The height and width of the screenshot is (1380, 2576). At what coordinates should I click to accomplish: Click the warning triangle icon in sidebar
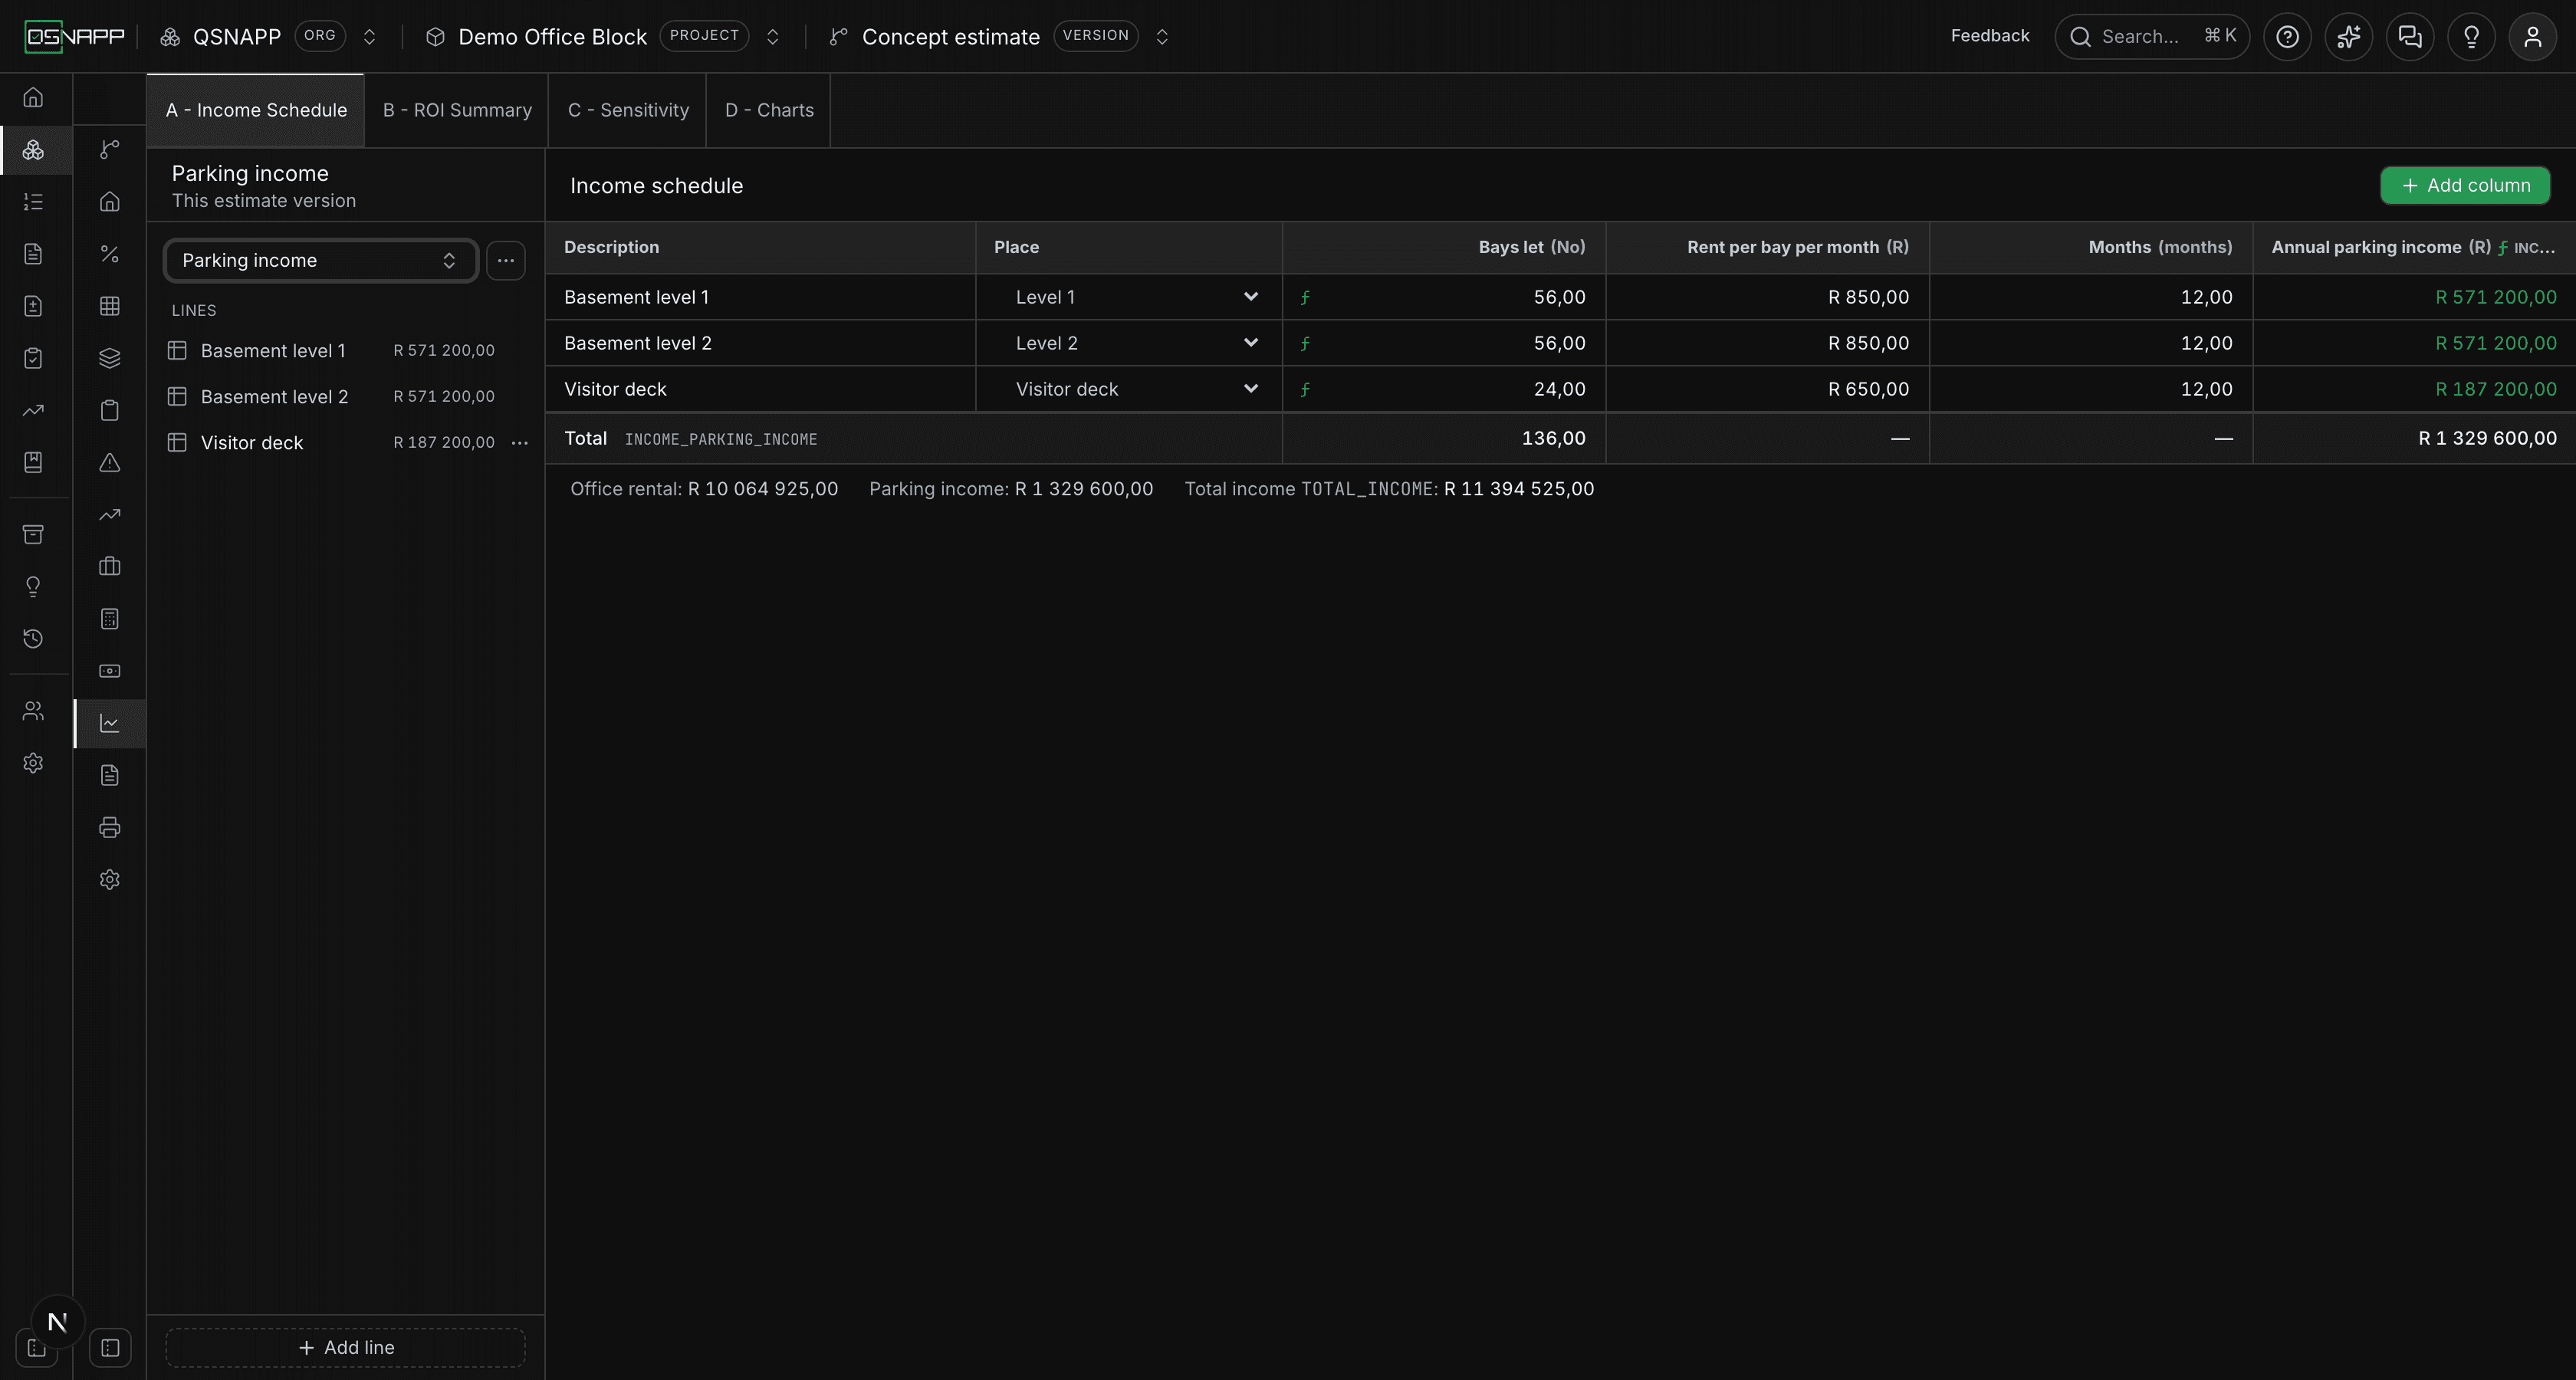(x=110, y=462)
